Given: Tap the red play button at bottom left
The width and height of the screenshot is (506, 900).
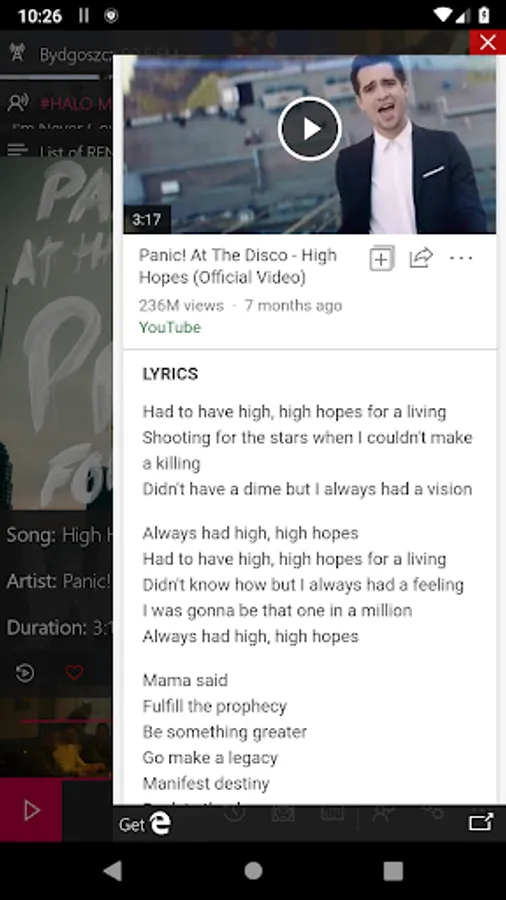Looking at the screenshot, I should pos(31,810).
